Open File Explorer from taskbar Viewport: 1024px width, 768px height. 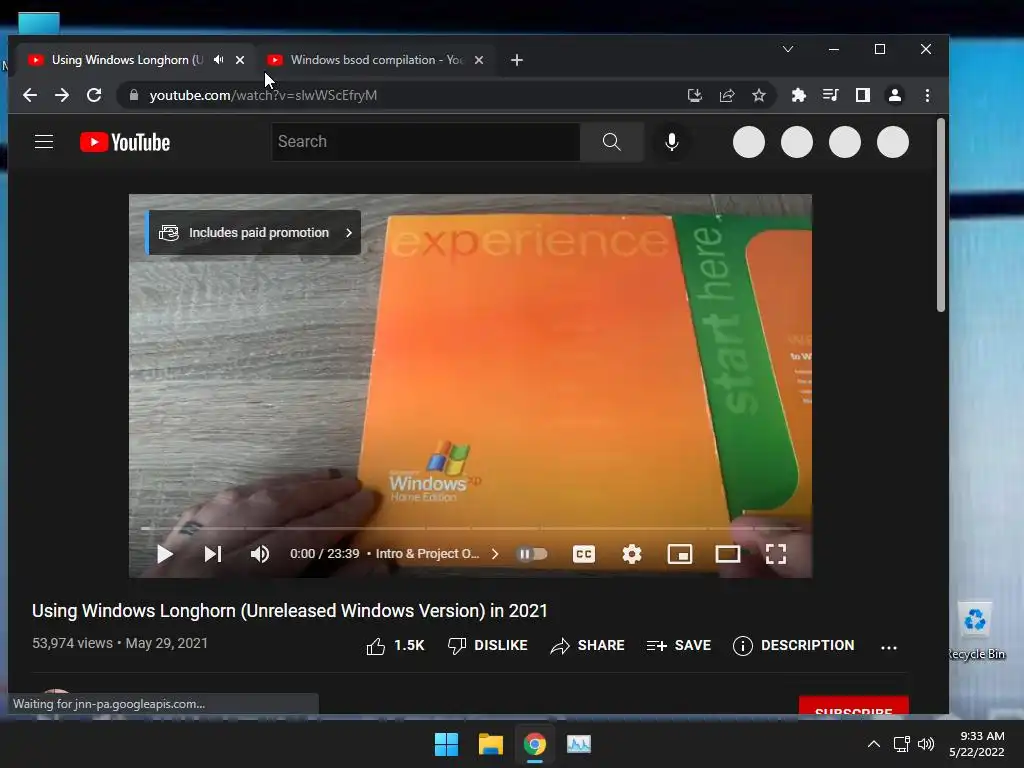490,744
